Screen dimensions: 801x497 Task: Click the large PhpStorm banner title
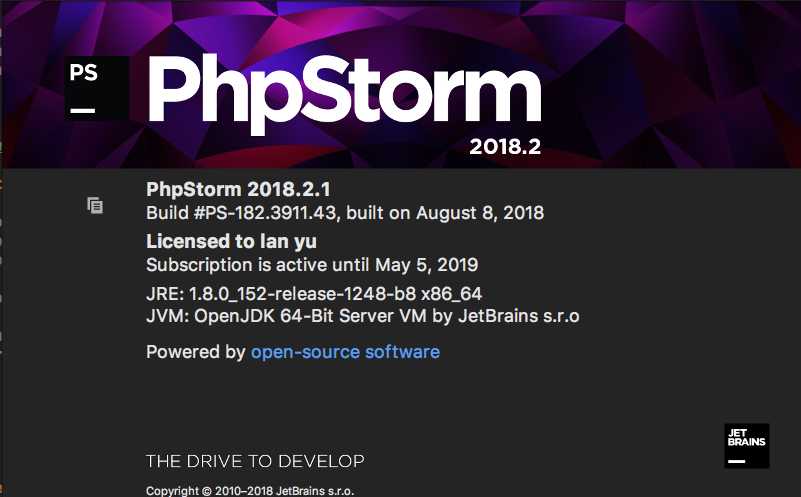click(345, 96)
